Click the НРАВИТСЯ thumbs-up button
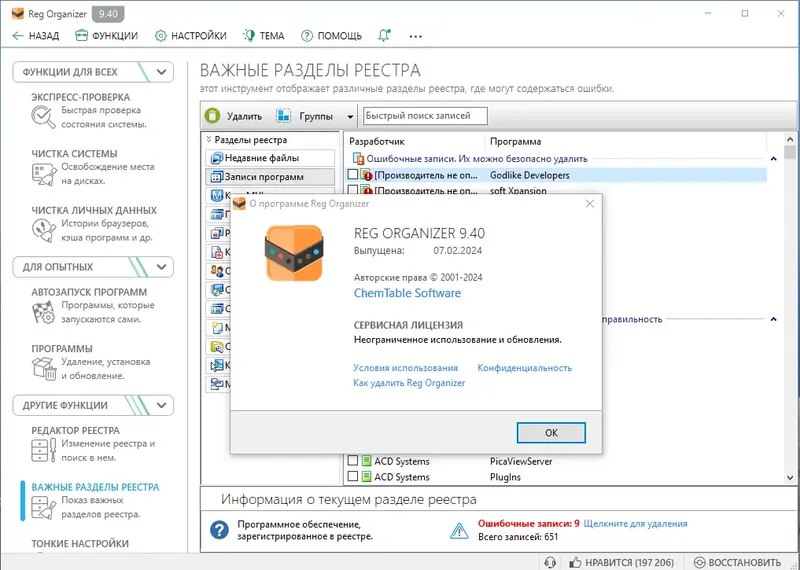 tap(621, 562)
